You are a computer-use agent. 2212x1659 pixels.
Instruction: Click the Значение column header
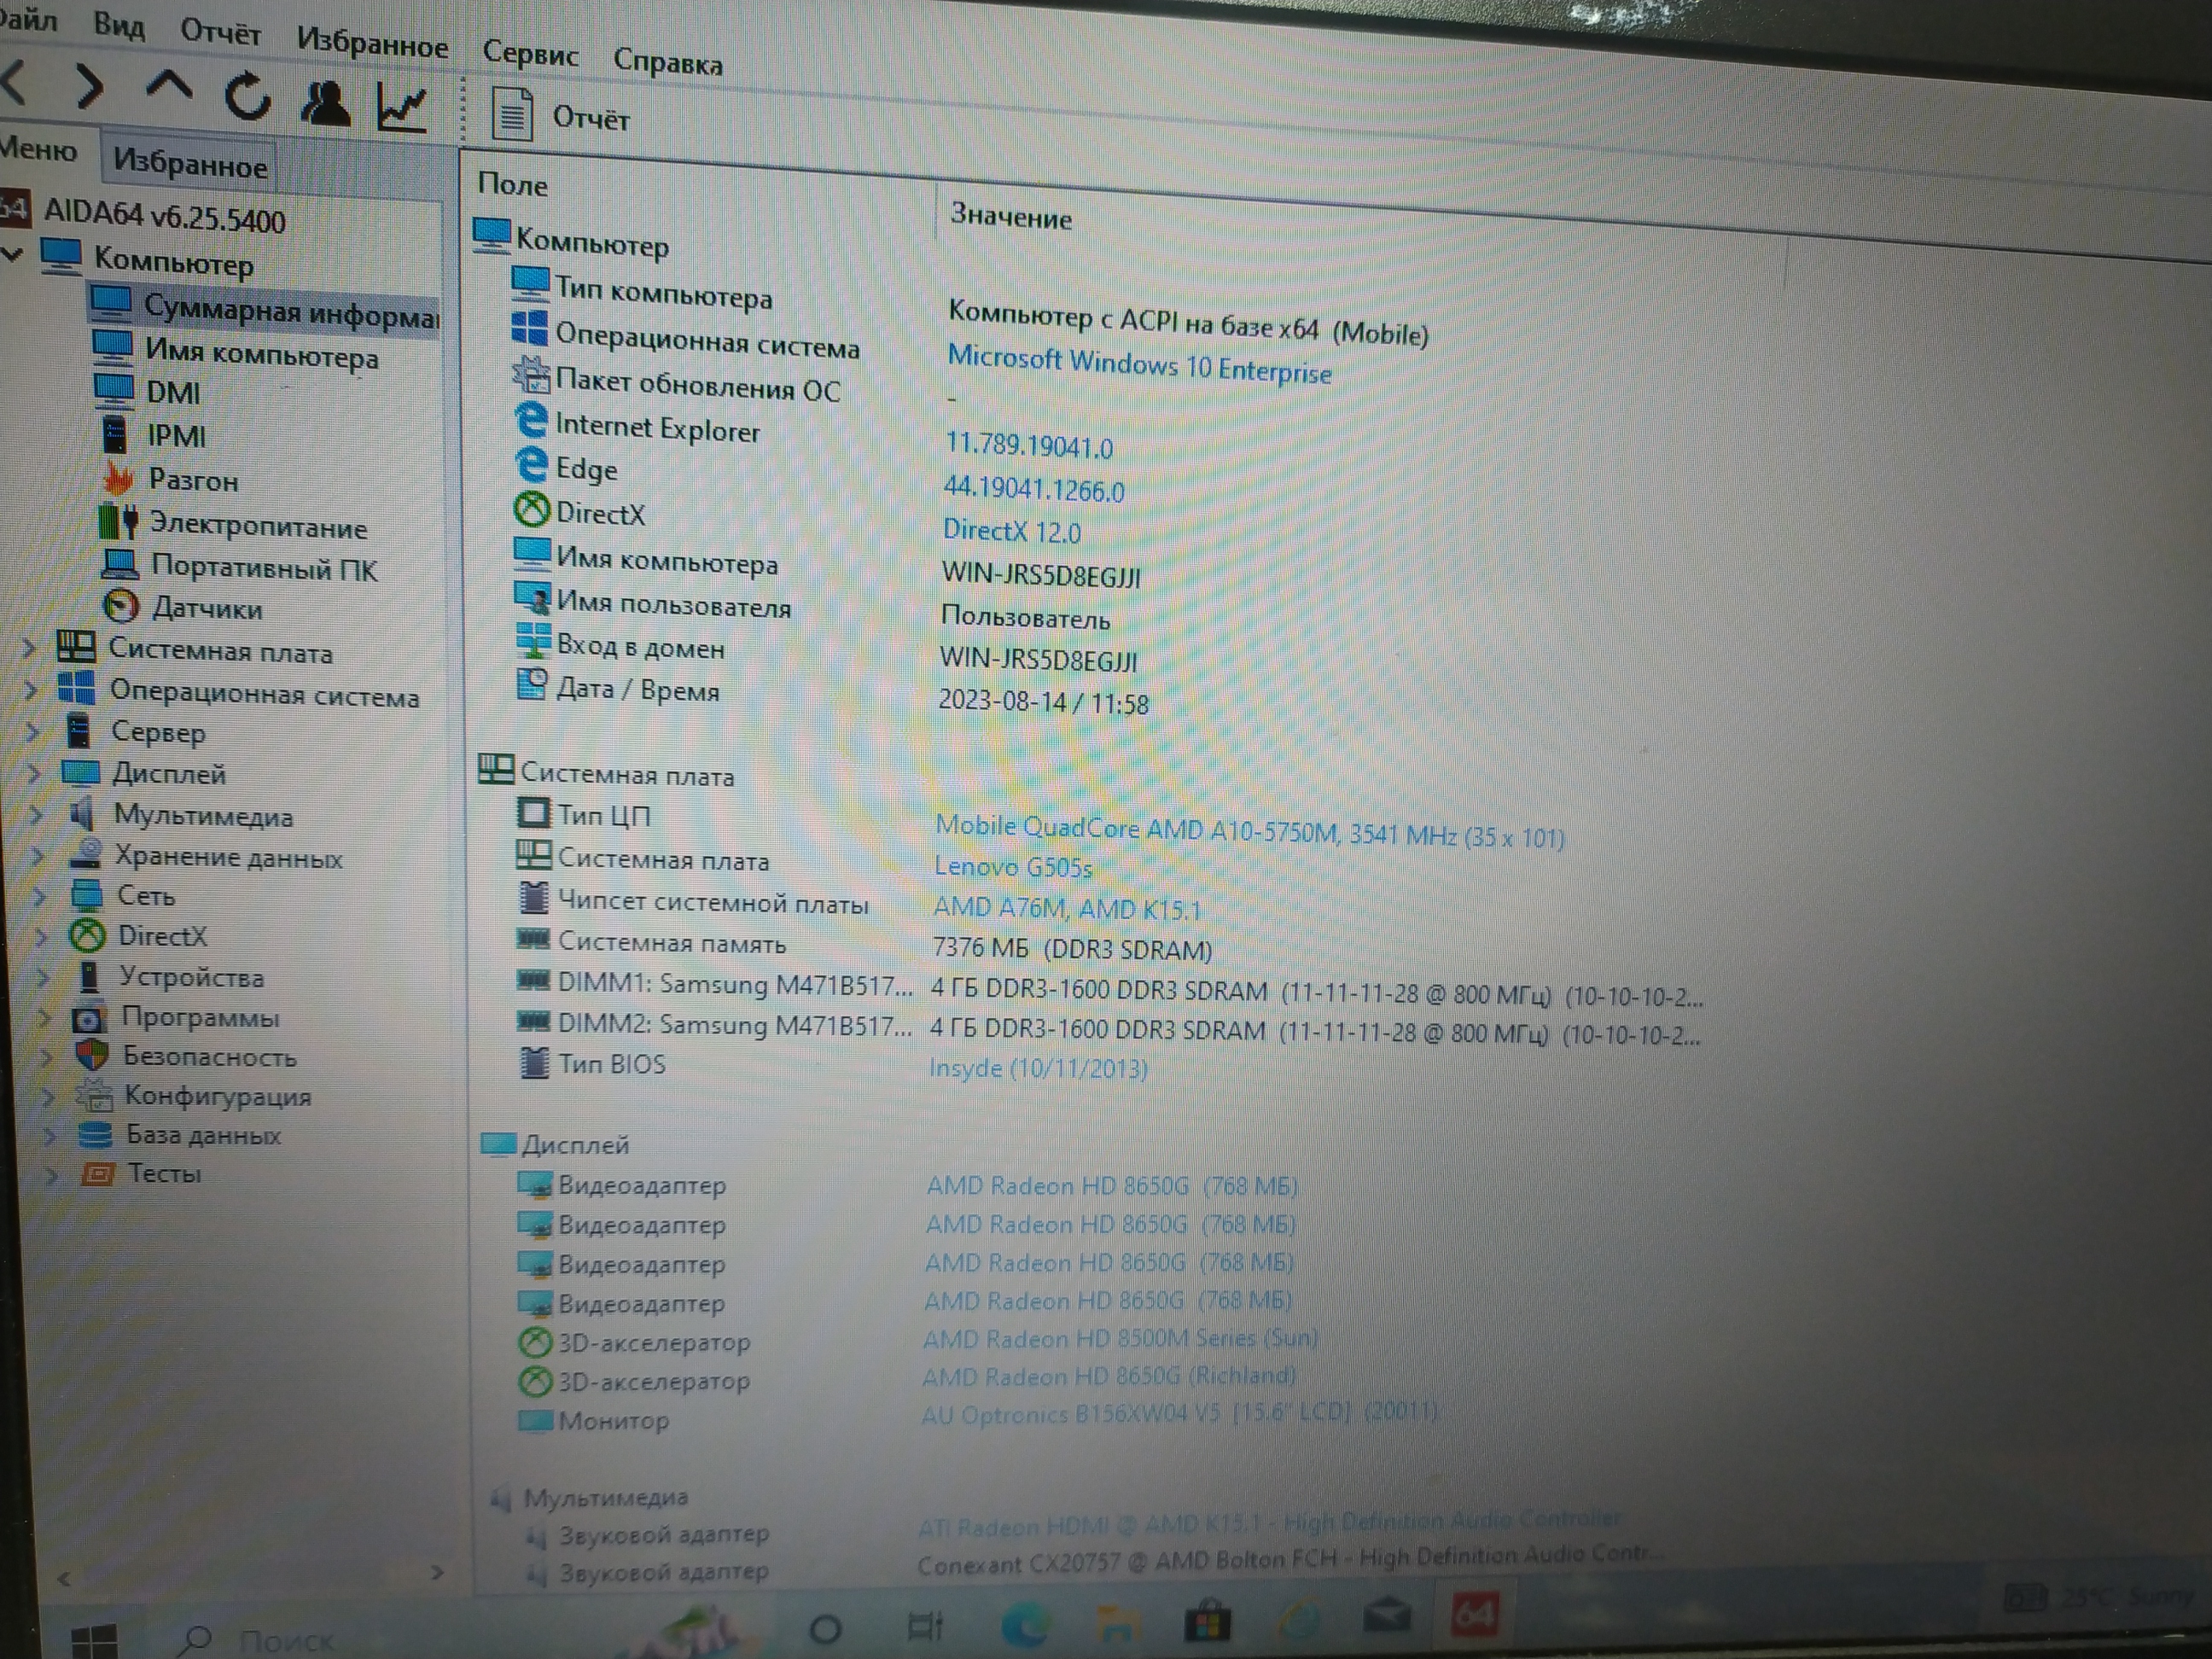point(1010,216)
